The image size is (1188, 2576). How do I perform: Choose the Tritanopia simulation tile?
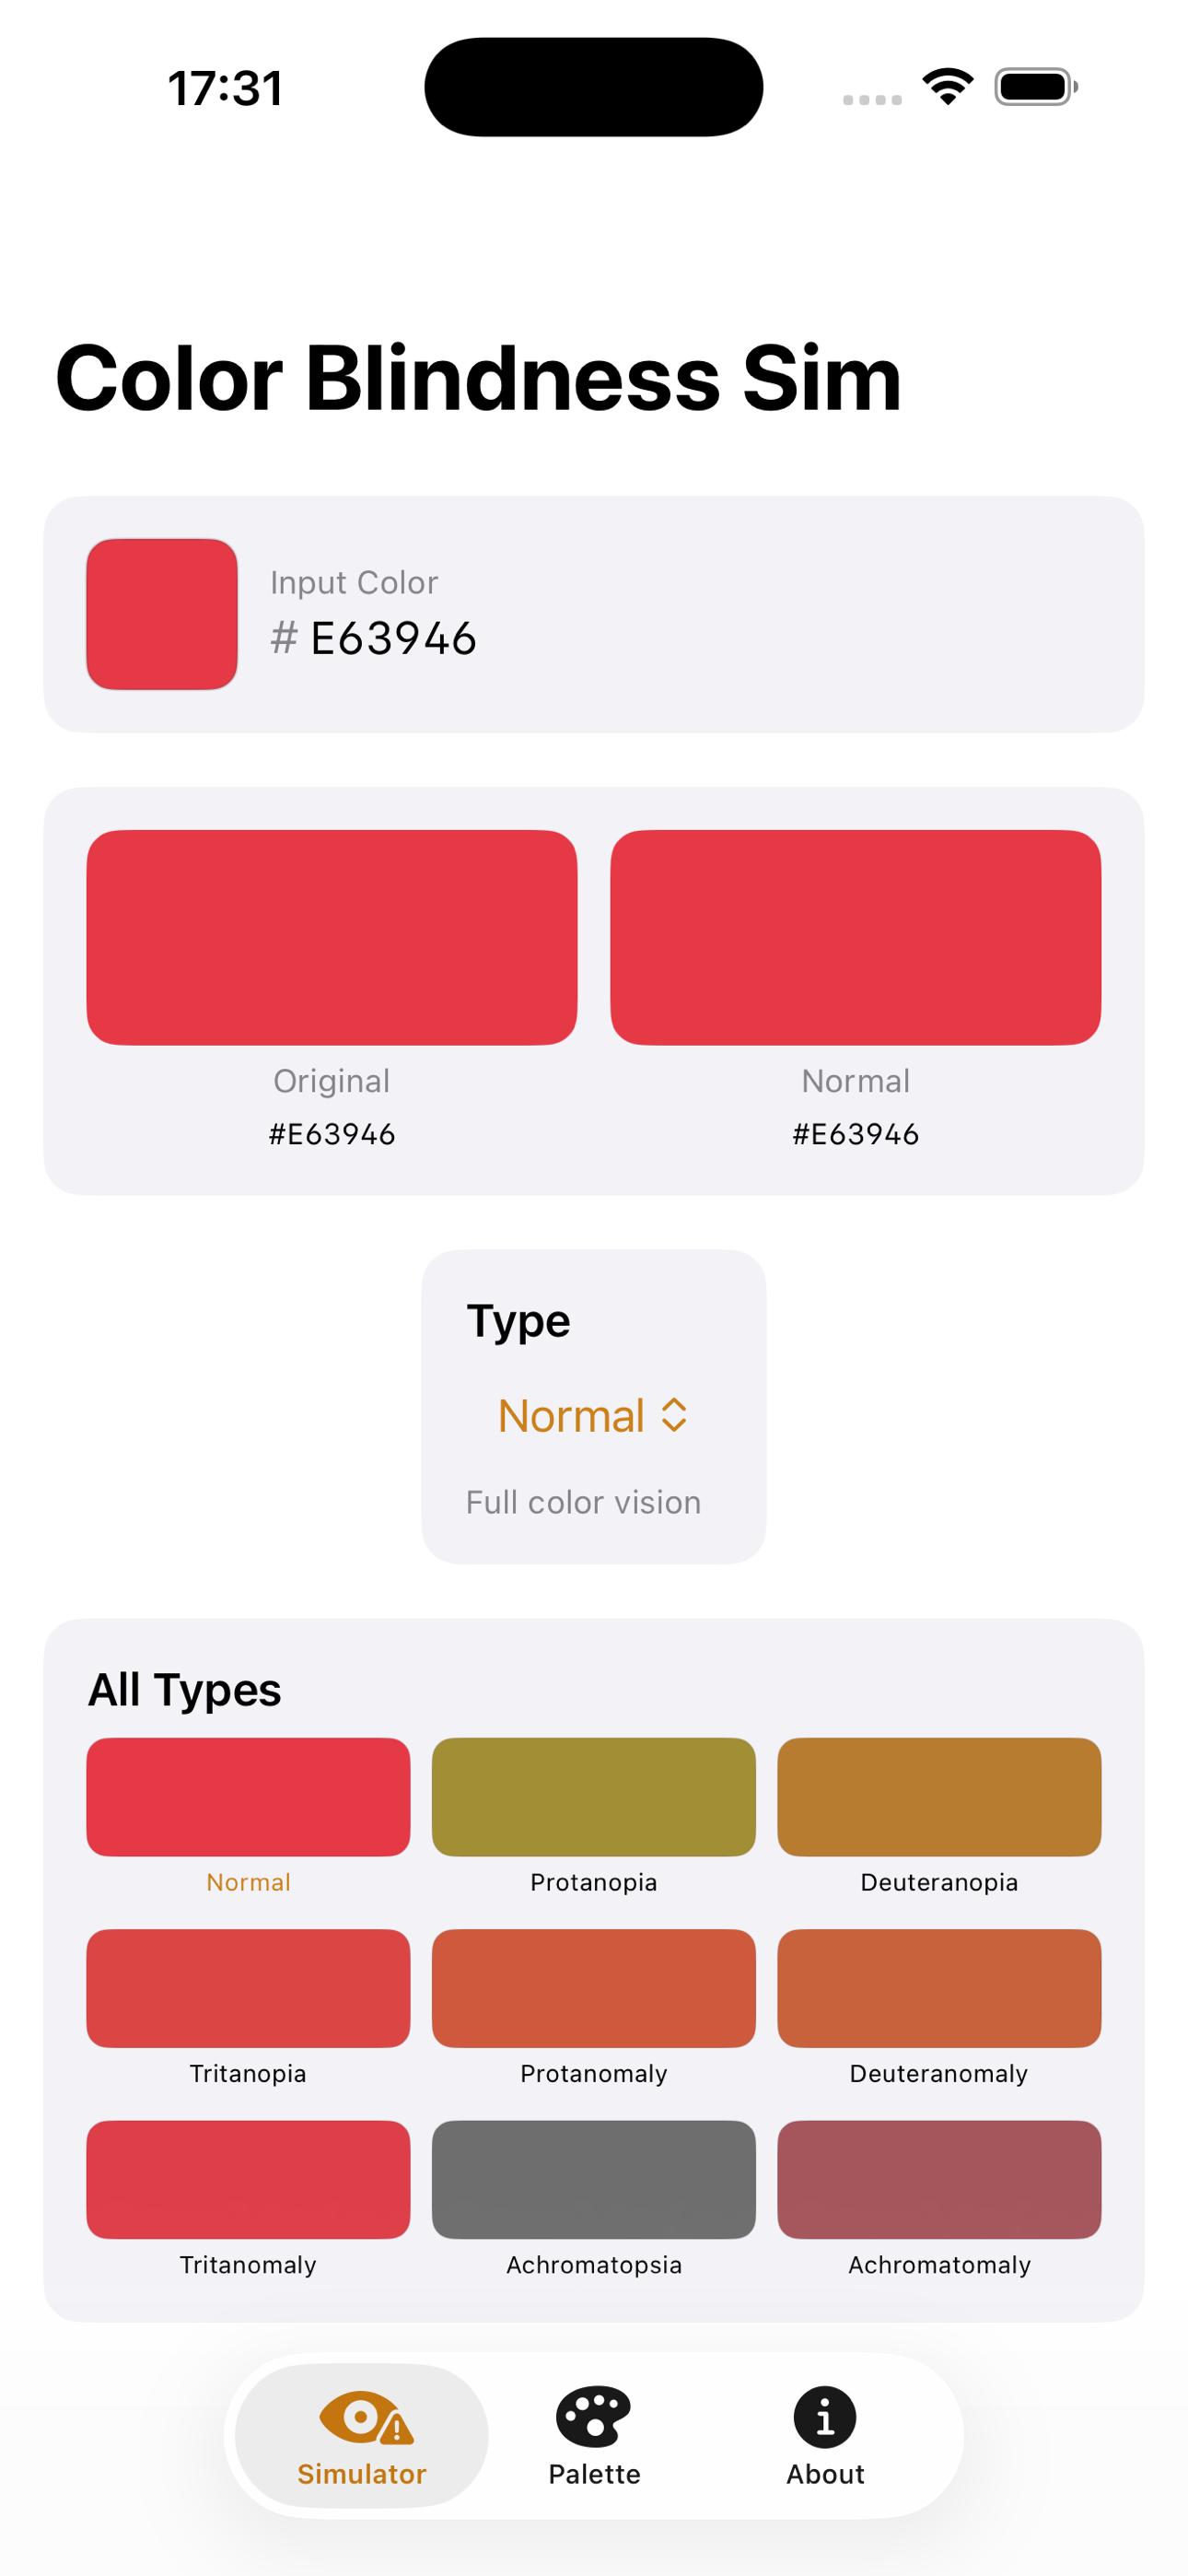(248, 1988)
